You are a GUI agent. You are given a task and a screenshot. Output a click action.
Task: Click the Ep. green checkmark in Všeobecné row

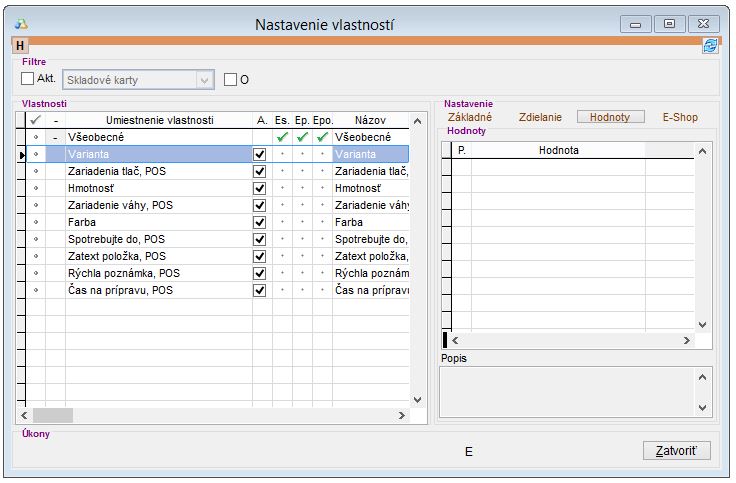302,137
